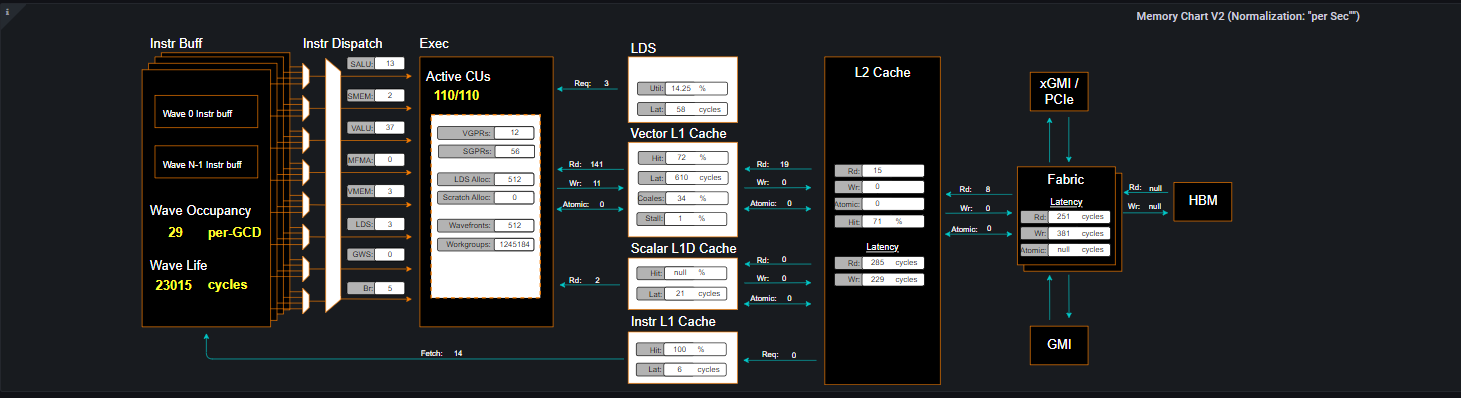Image resolution: width=1461 pixels, height=398 pixels.
Task: Click the SMEM value field
Action: click(x=390, y=95)
